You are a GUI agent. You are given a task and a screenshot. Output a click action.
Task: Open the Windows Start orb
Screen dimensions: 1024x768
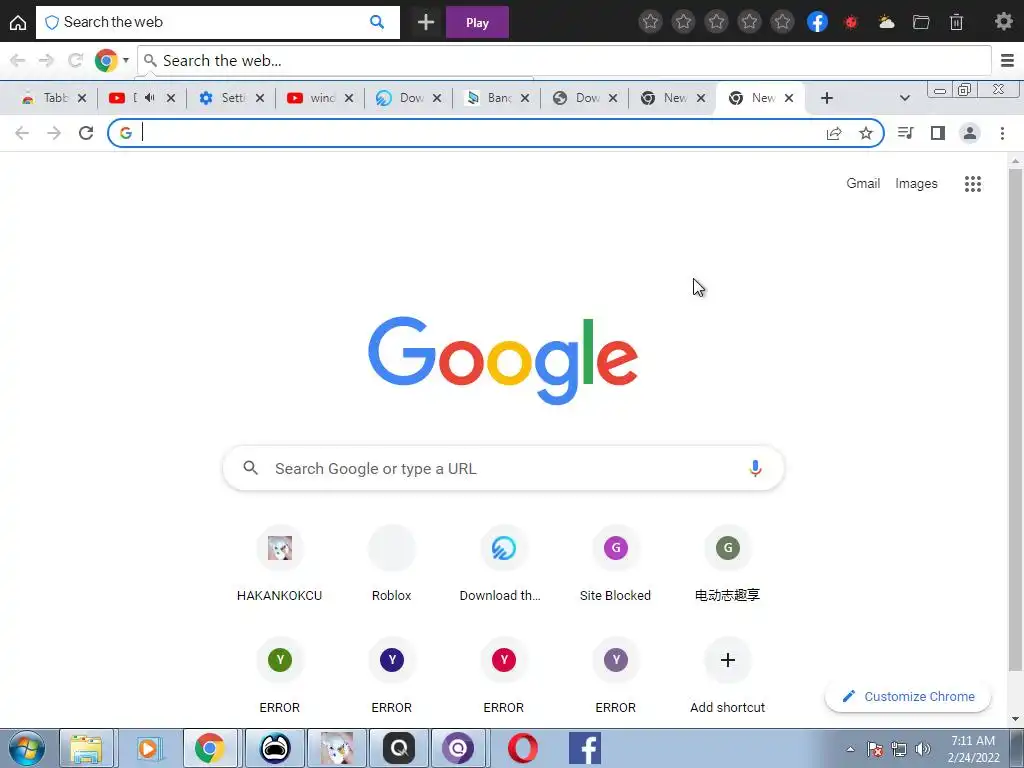point(27,748)
